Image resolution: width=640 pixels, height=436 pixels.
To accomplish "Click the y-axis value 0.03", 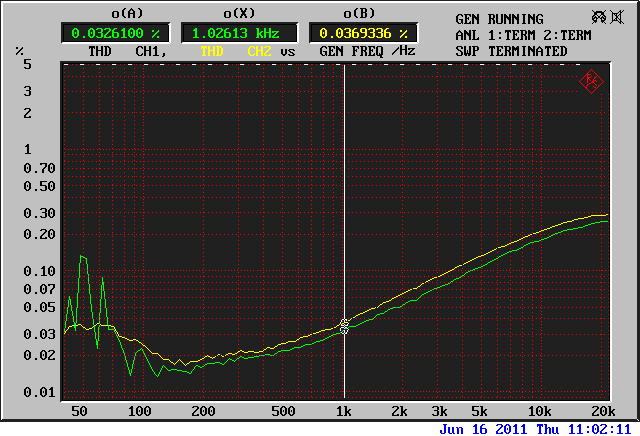I will (39, 334).
